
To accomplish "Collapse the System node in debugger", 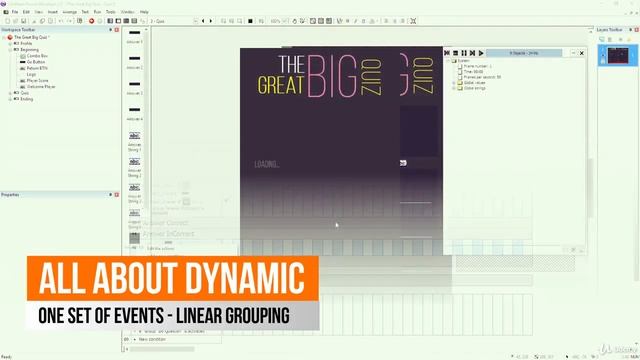I will click(x=448, y=60).
